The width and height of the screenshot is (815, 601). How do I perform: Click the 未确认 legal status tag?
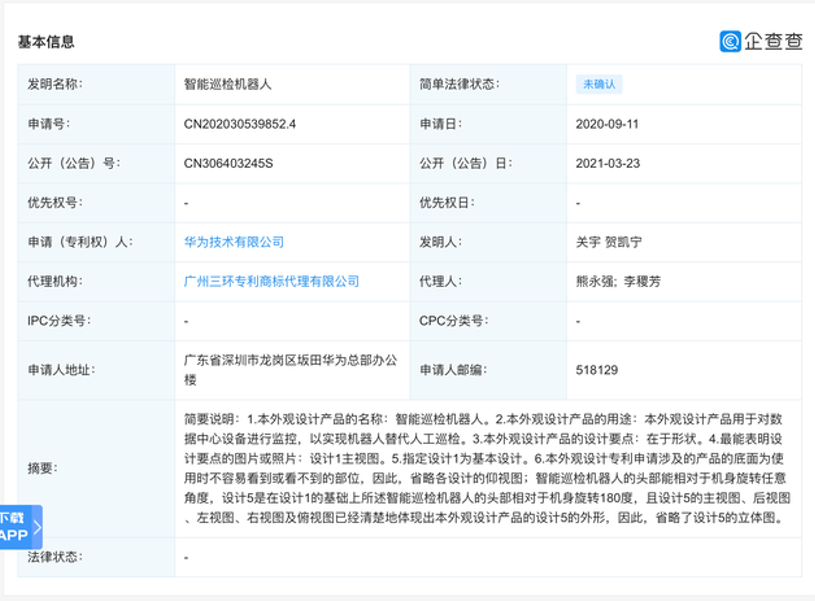point(599,84)
